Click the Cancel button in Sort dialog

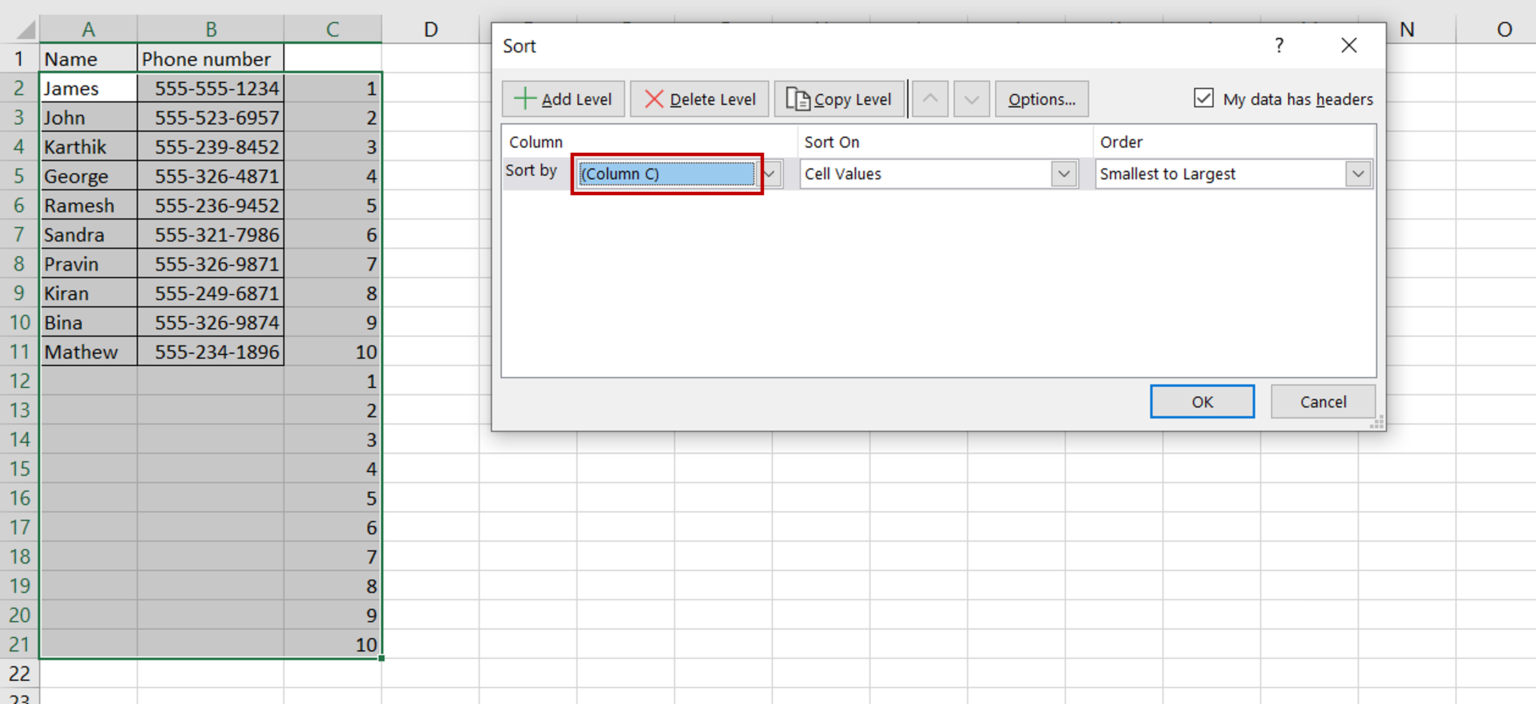point(1322,401)
